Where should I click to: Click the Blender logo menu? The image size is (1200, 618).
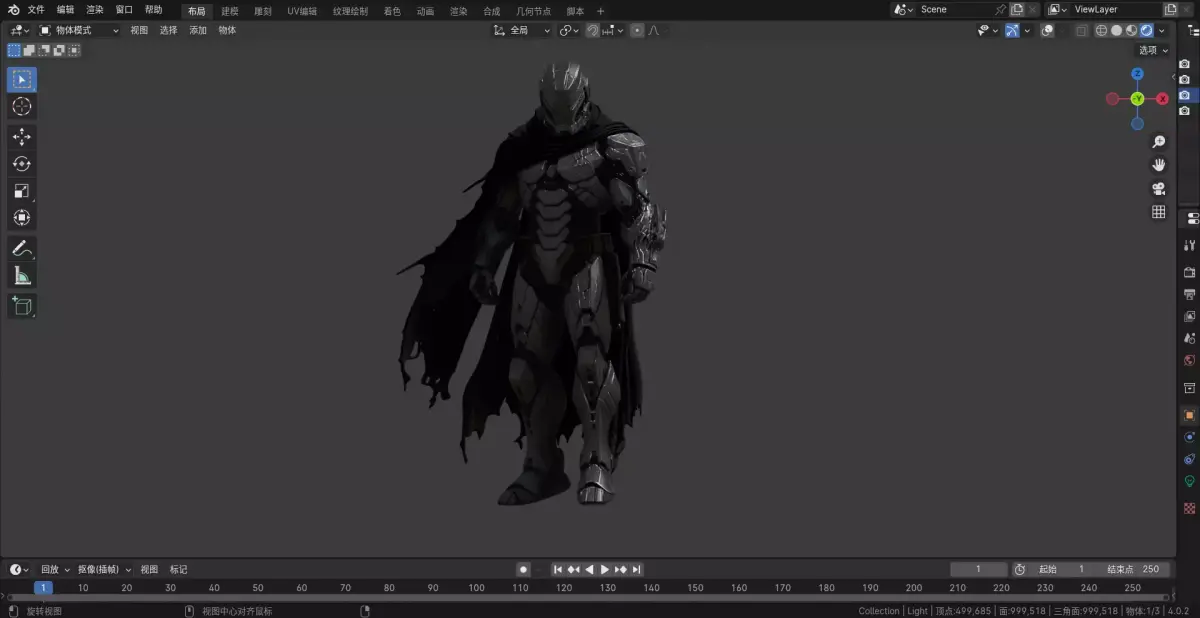14,9
